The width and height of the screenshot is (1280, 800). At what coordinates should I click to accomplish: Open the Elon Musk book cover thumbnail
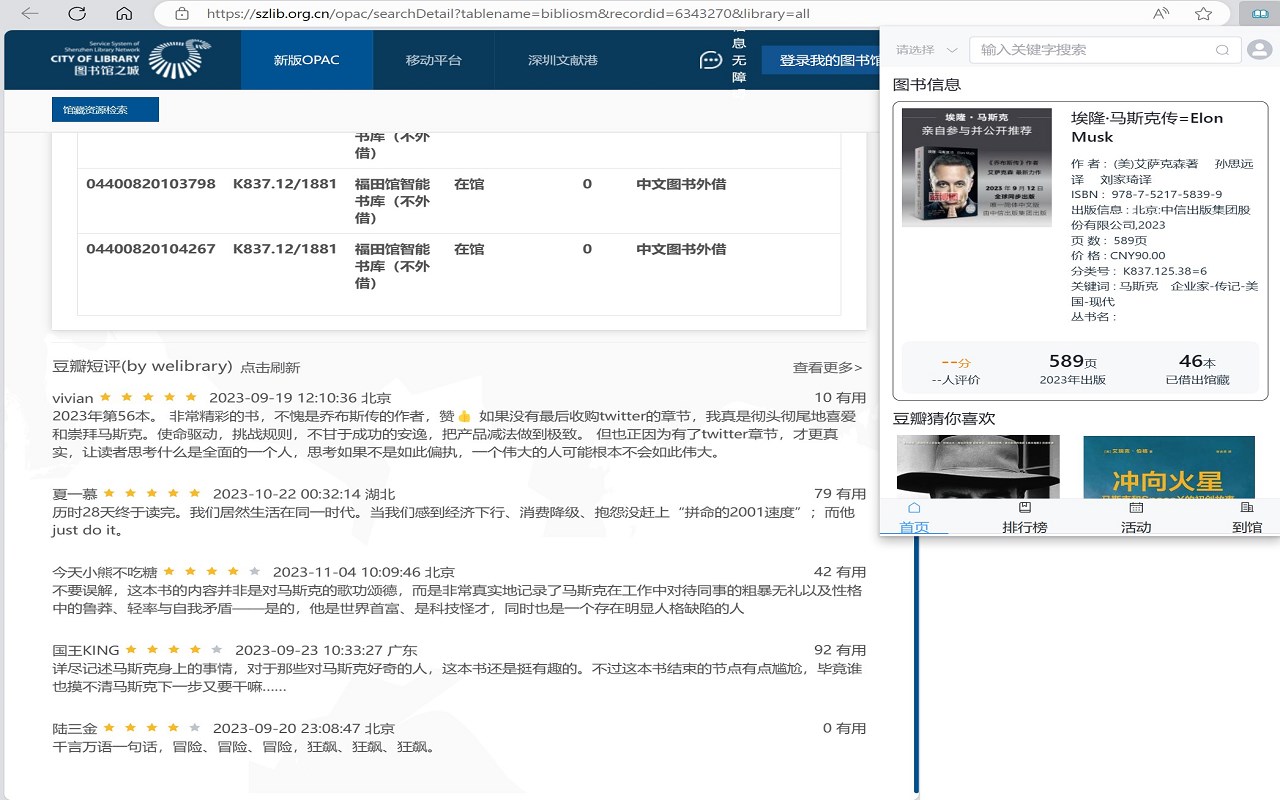(977, 167)
